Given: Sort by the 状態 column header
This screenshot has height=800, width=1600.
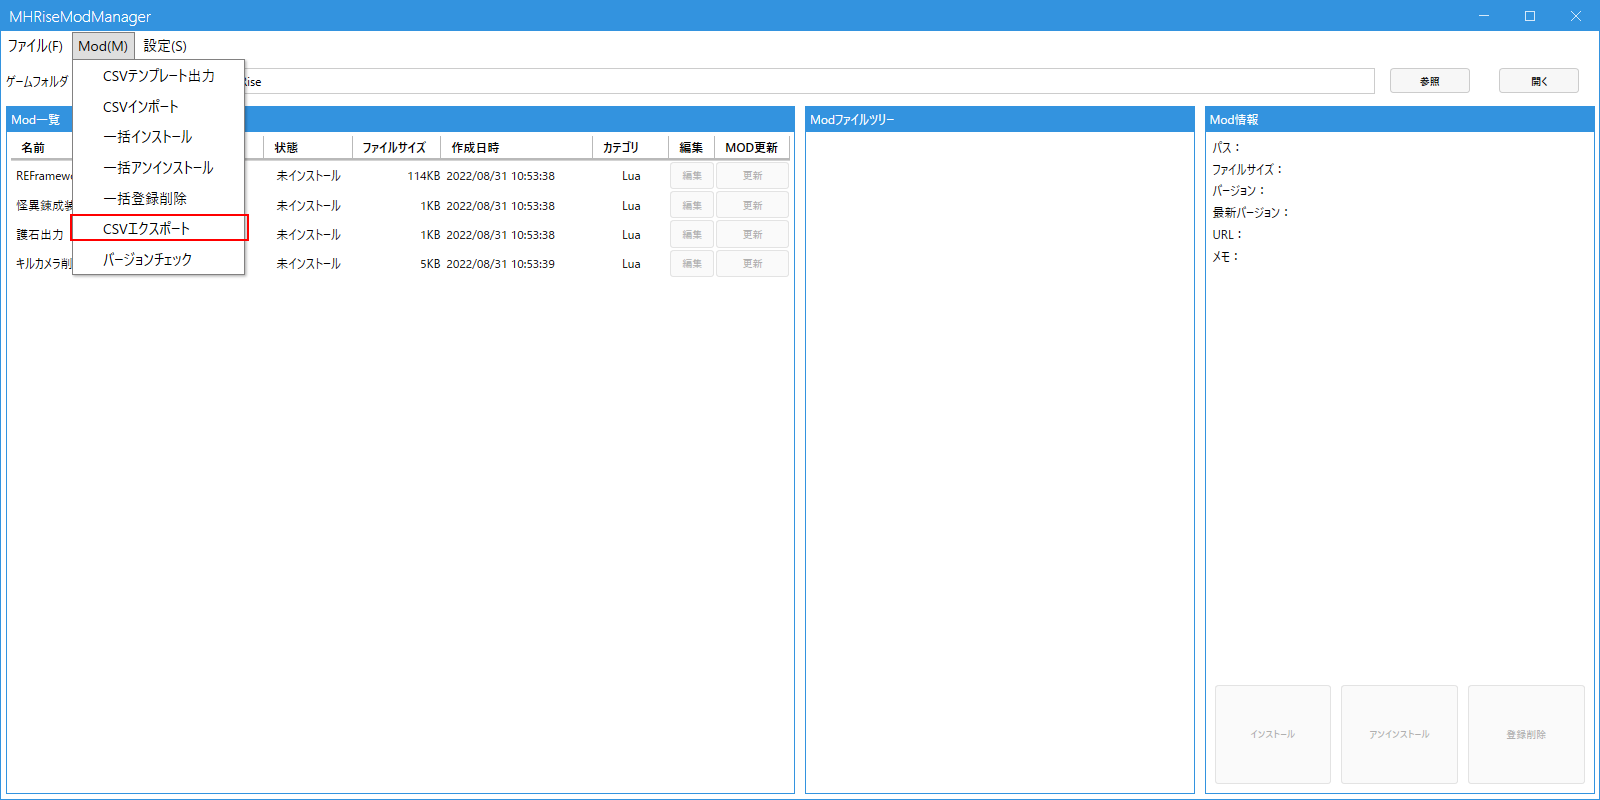Looking at the screenshot, I should pos(307,147).
